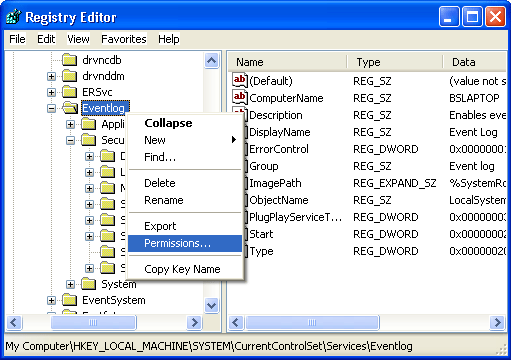Click the Registry Editor title bar icon
Viewport: 511px width, 360px height.
(13, 17)
